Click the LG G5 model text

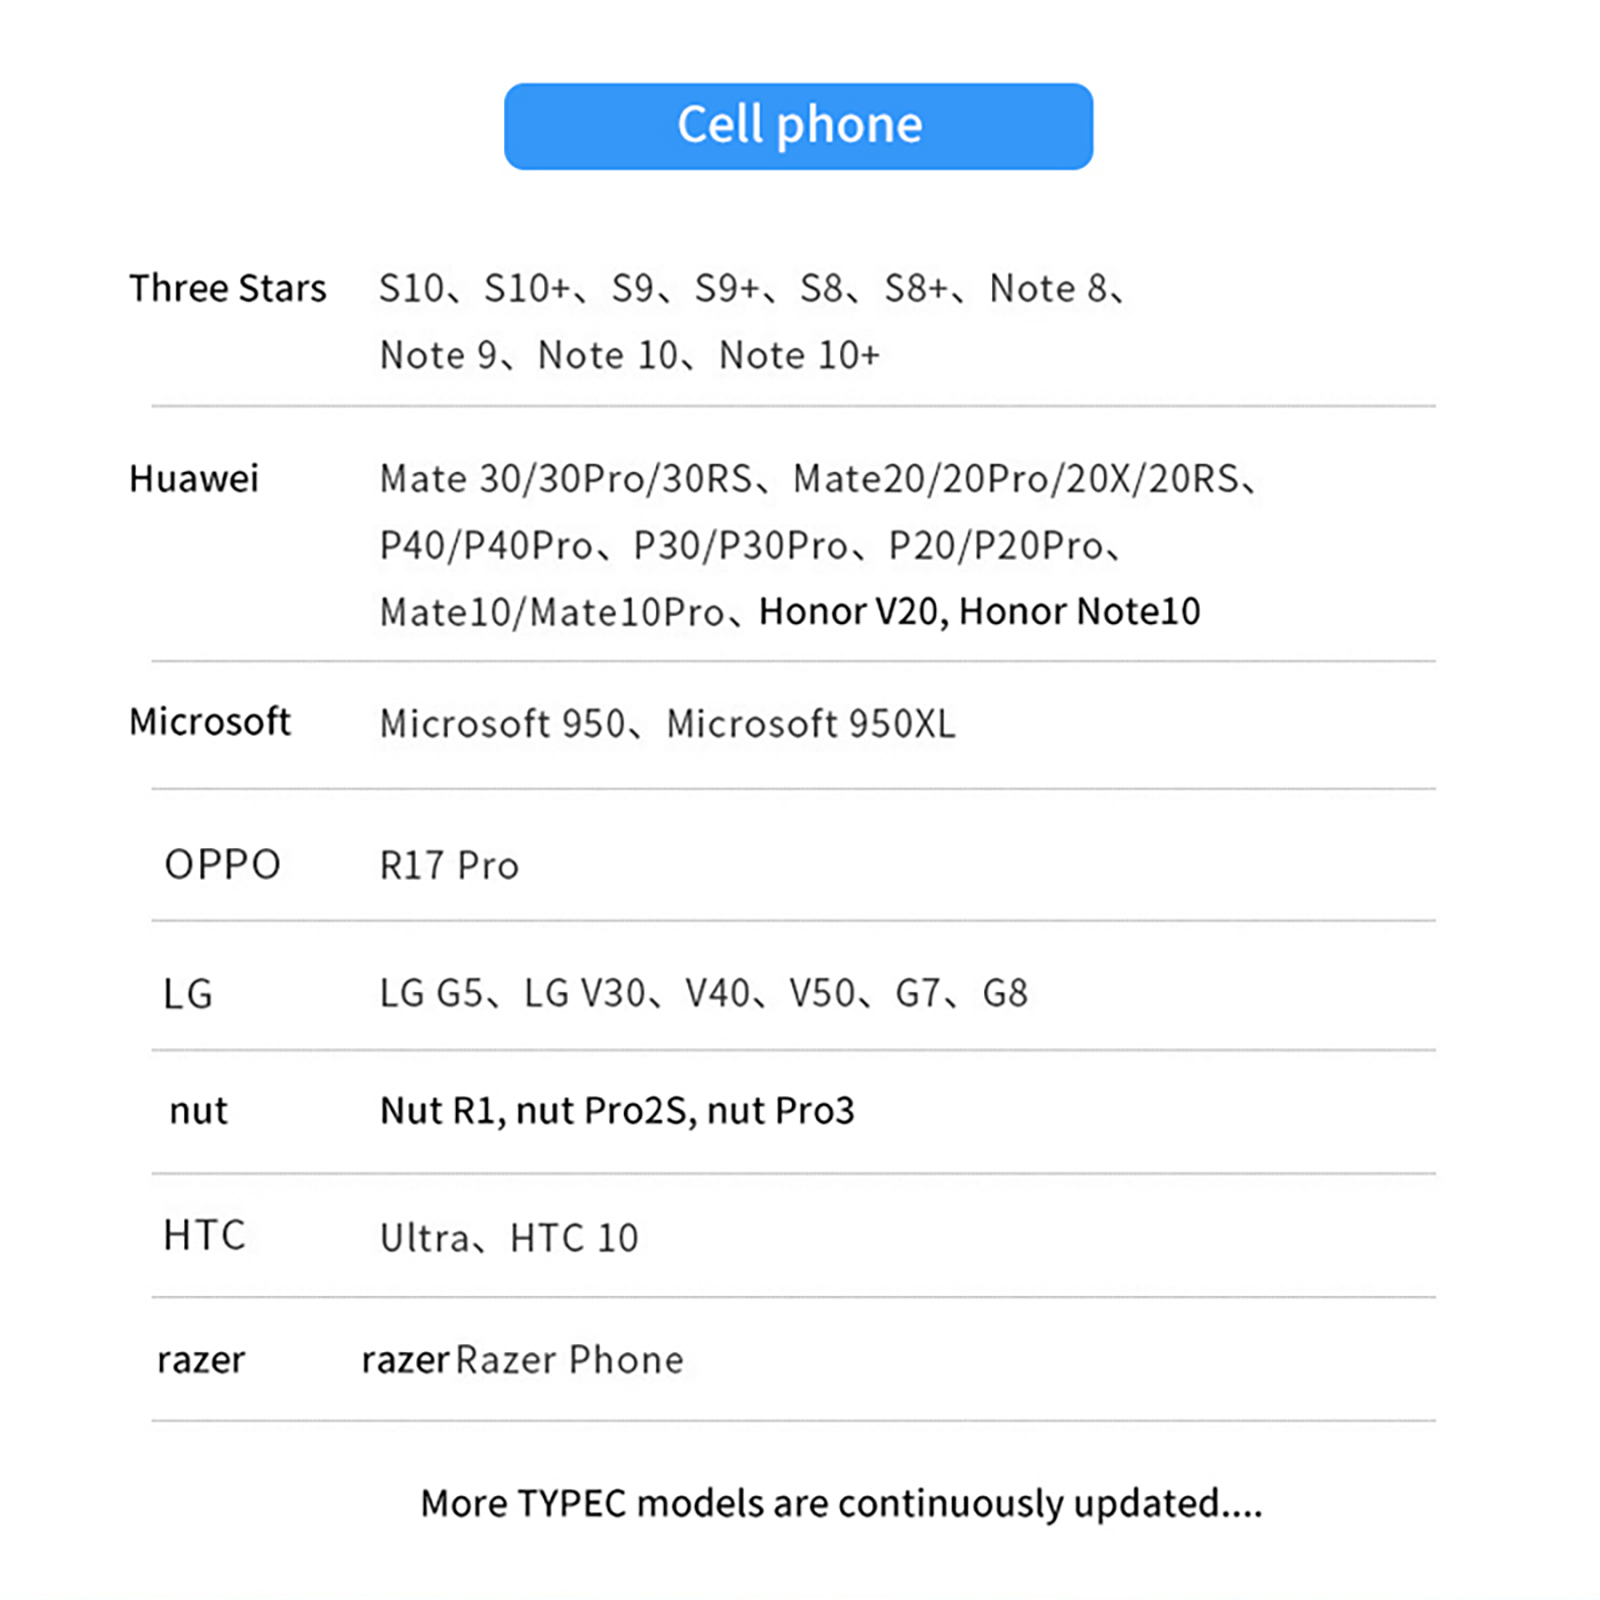point(431,993)
